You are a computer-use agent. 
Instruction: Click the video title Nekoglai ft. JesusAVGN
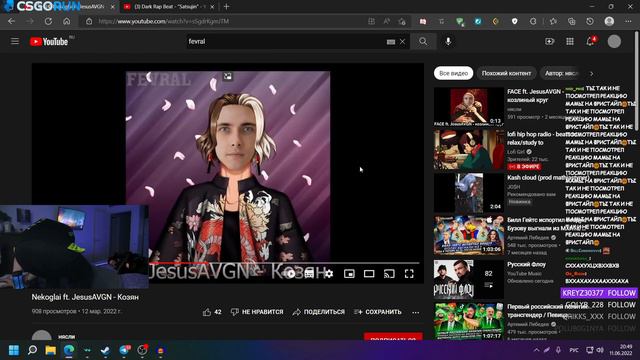85,297
